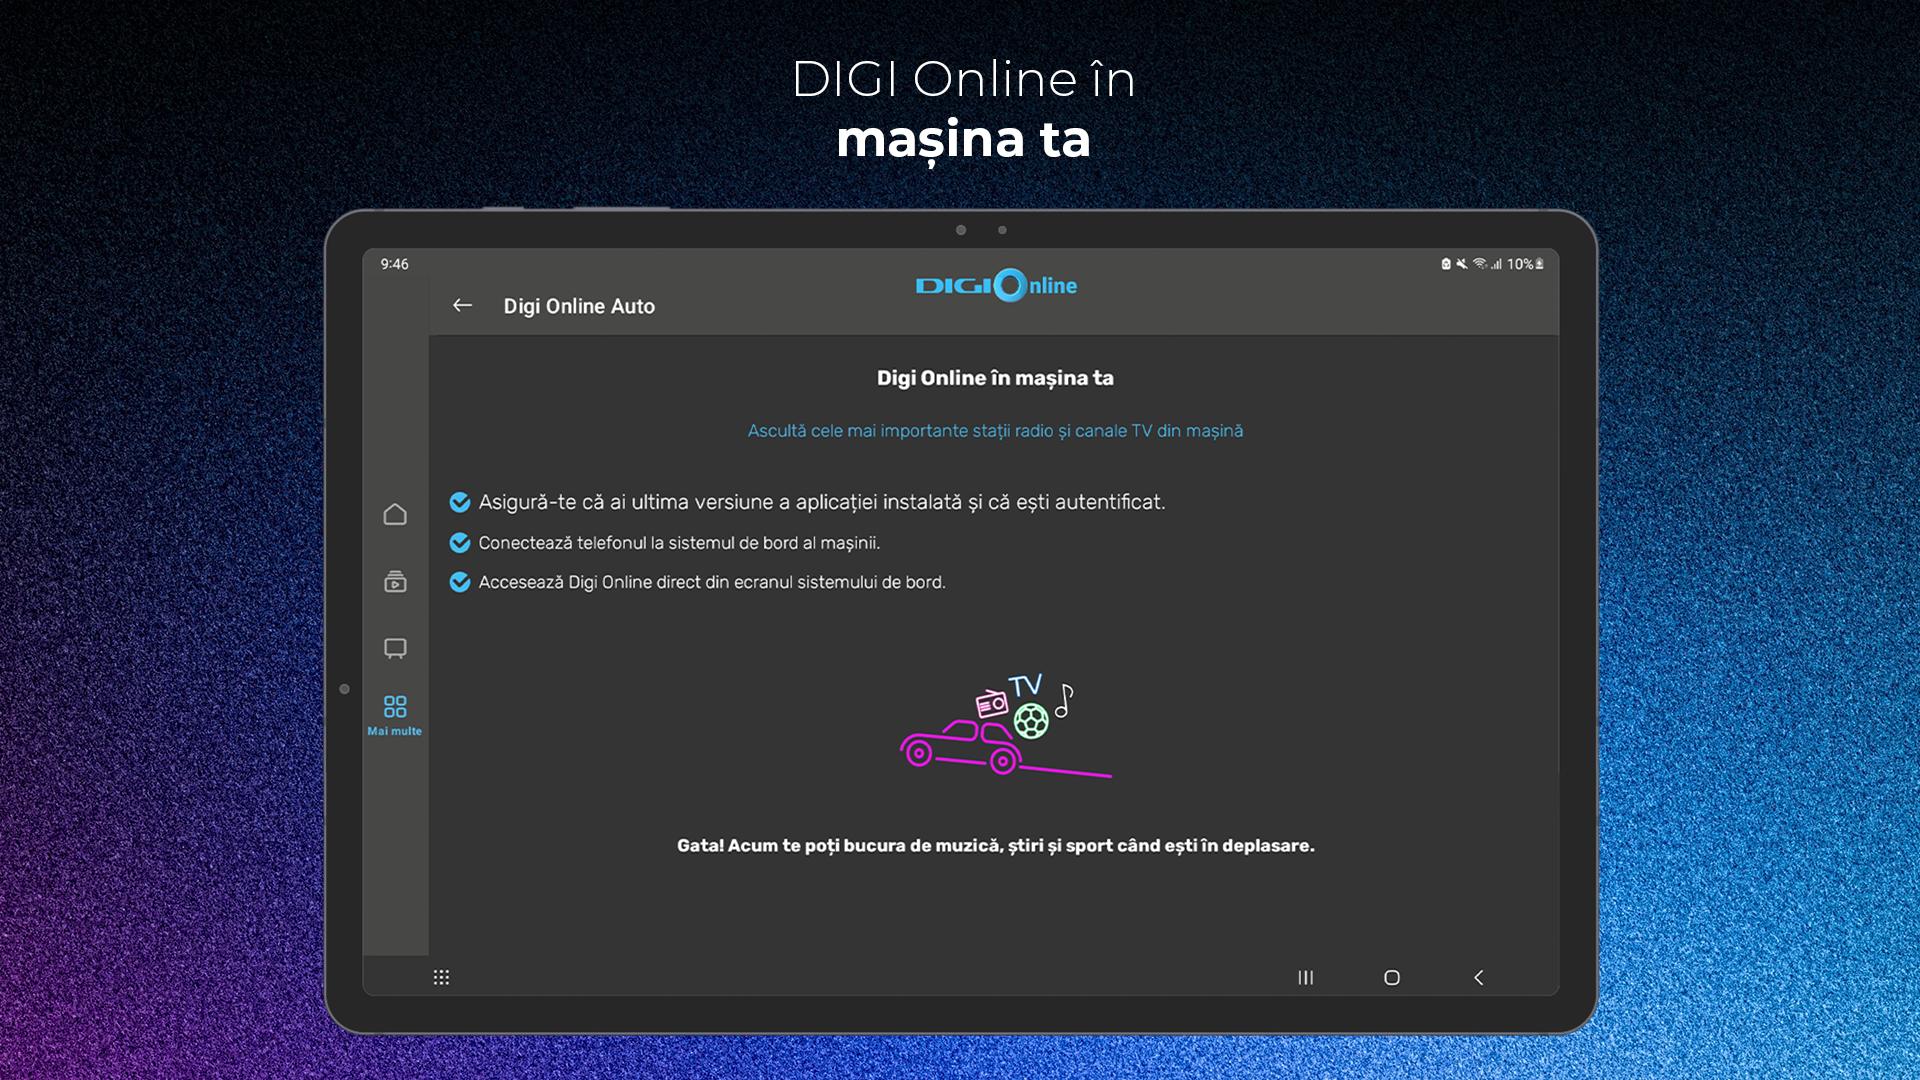This screenshot has width=1920, height=1080.
Task: Tap the Android back chevron
Action: [x=1479, y=977]
